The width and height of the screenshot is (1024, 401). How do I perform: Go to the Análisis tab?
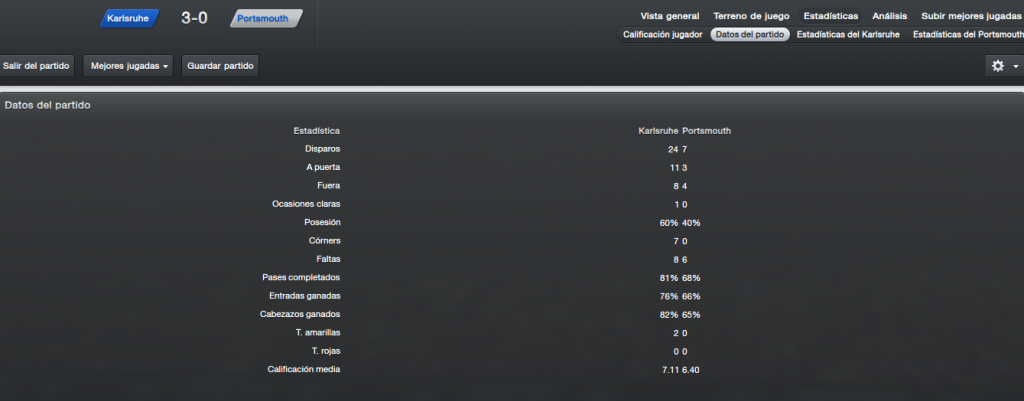(889, 16)
